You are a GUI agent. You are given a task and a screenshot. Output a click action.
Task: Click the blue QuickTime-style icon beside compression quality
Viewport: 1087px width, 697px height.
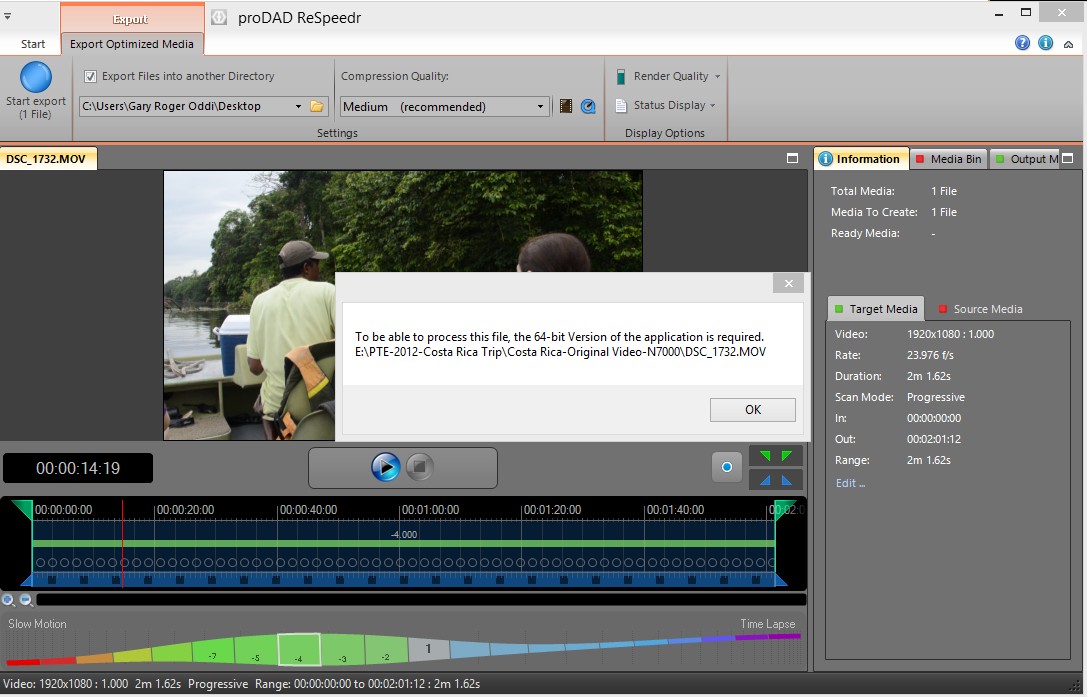[588, 106]
